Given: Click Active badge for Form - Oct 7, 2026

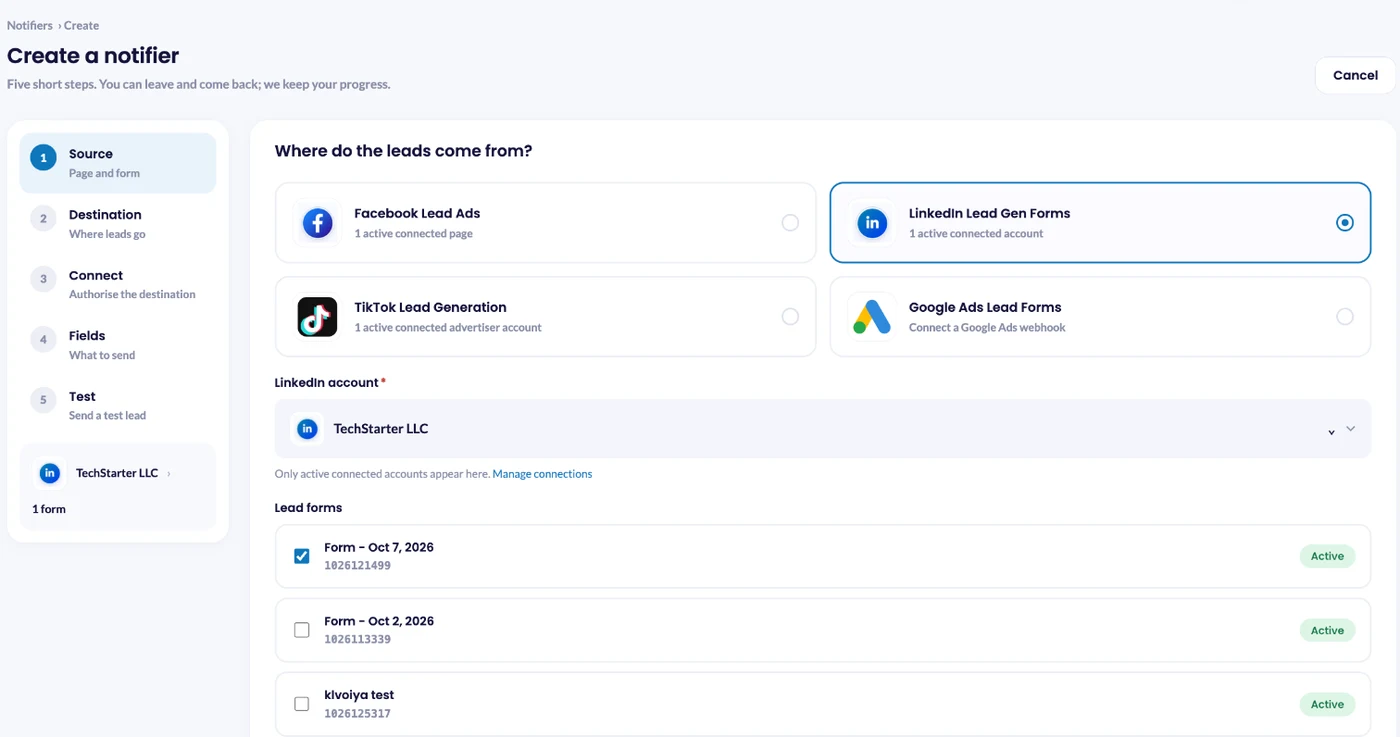Looking at the screenshot, I should pyautogui.click(x=1327, y=556).
